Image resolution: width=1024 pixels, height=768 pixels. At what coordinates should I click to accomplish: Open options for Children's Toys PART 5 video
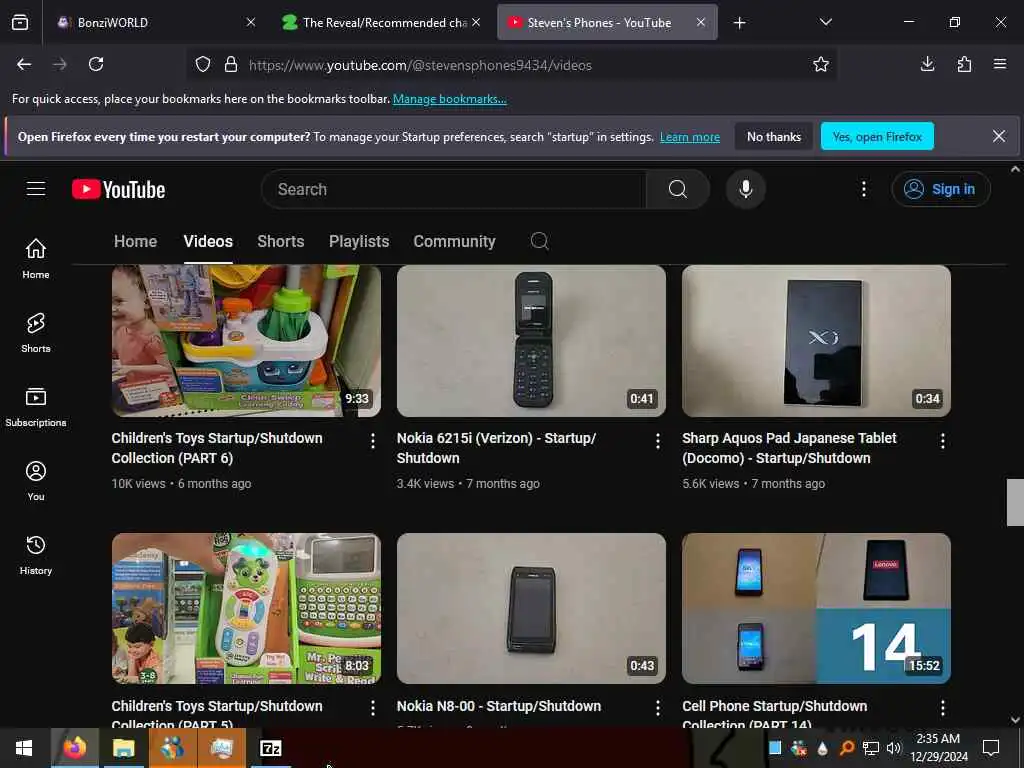372,708
